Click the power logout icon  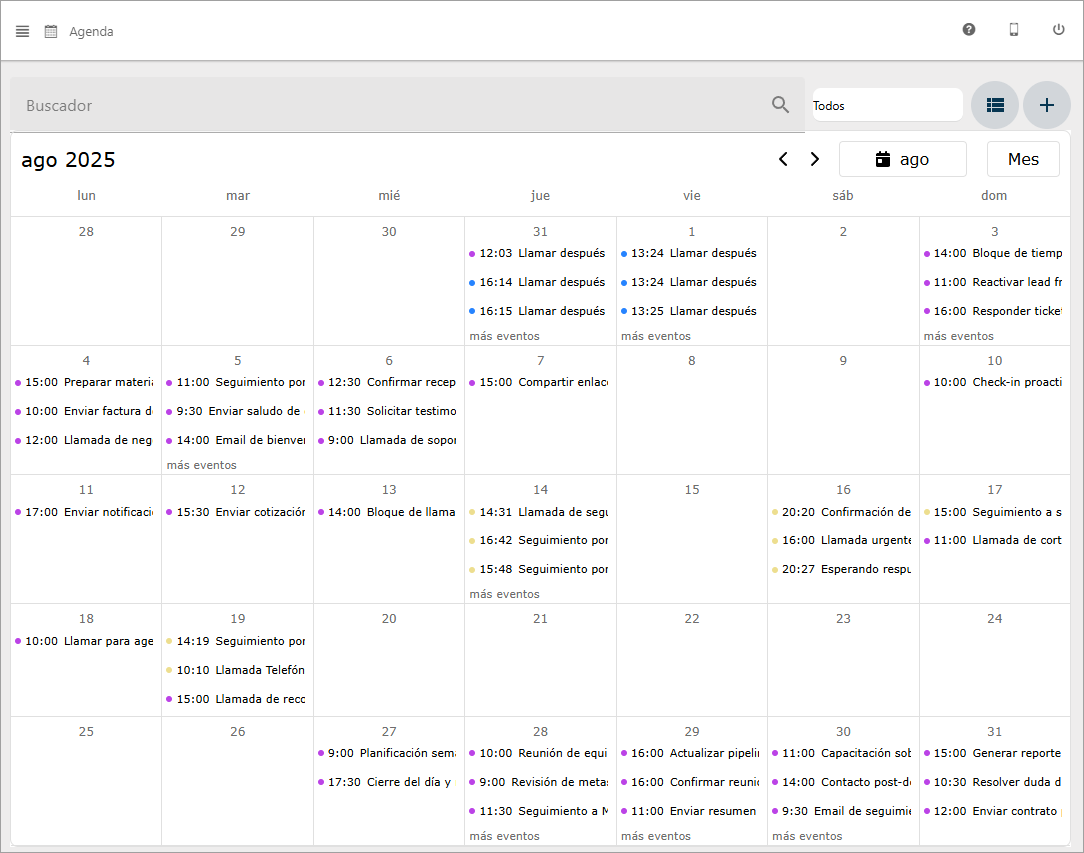click(x=1058, y=30)
